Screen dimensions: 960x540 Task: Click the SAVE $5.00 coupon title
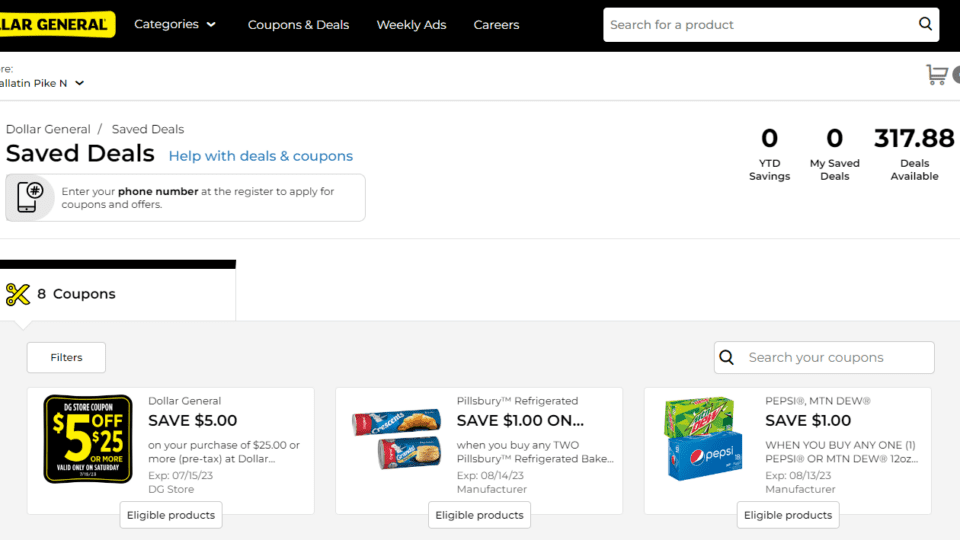[x=192, y=421]
